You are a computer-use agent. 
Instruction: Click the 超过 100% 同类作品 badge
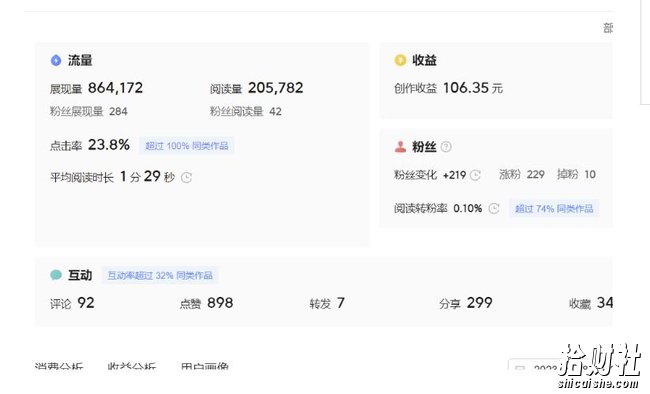pos(187,146)
